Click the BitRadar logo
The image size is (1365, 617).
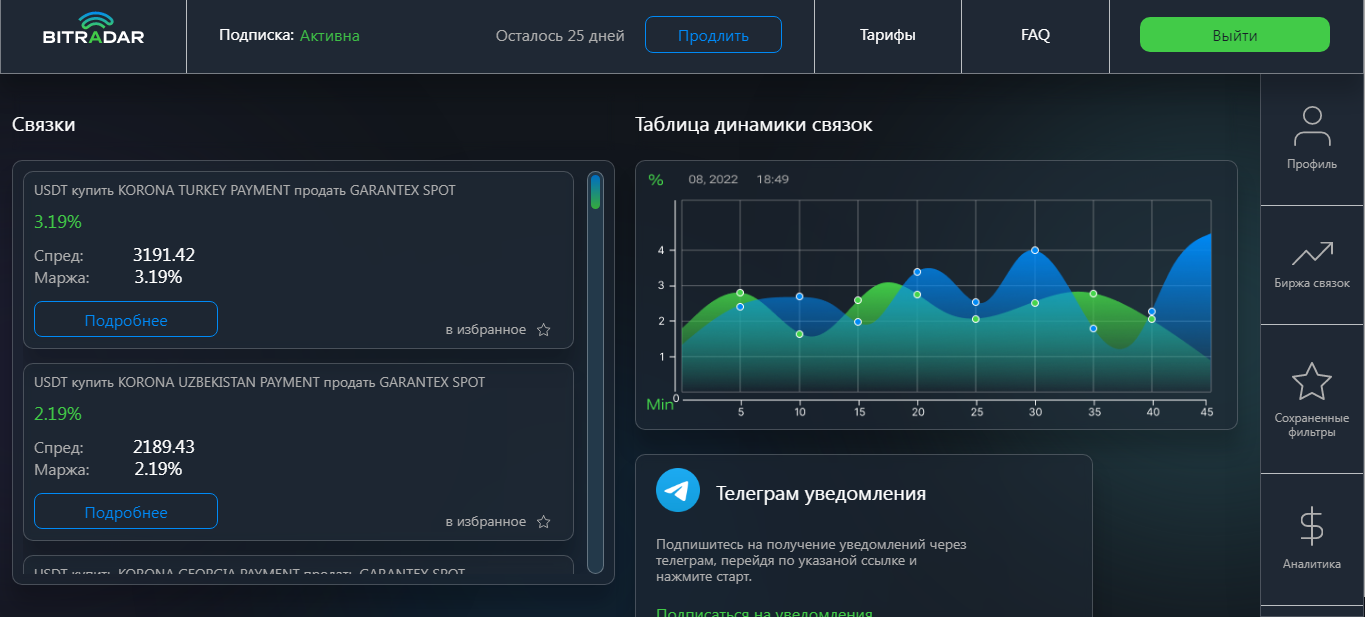coord(93,29)
